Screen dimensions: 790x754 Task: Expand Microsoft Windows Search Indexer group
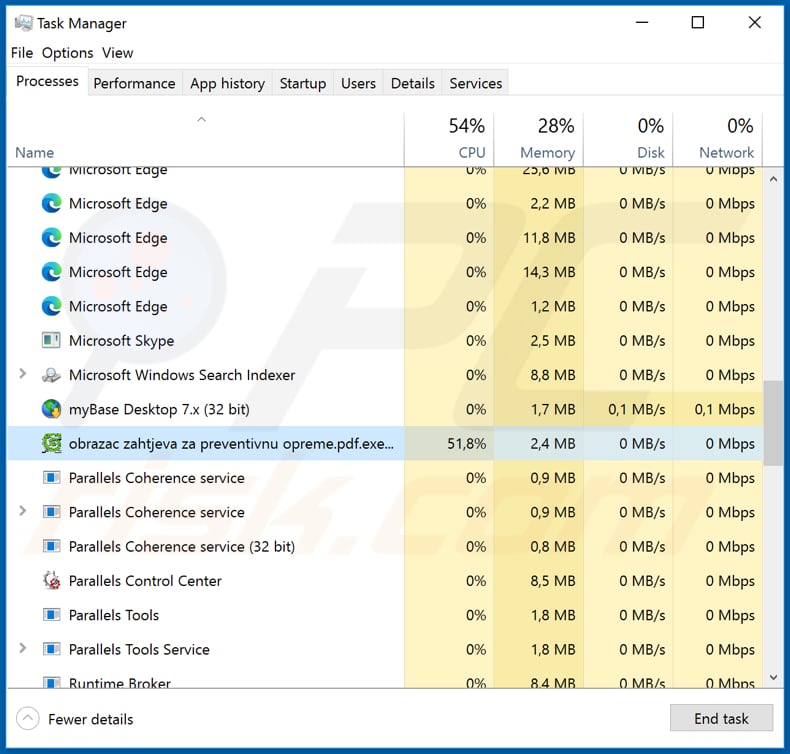click(x=23, y=374)
